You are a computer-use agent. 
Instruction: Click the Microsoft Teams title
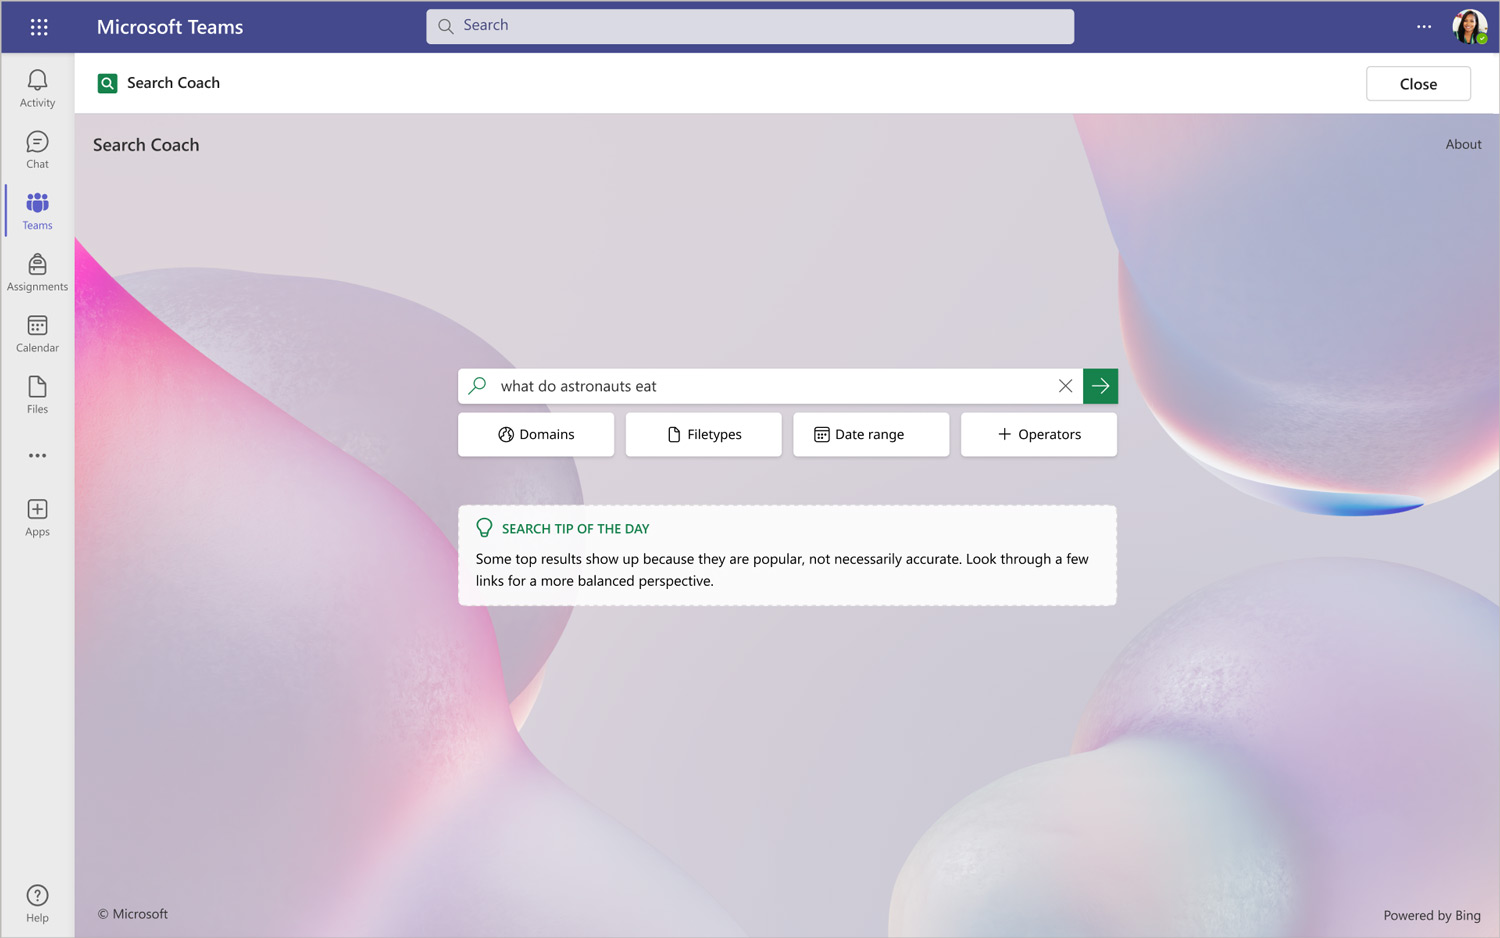pos(170,27)
